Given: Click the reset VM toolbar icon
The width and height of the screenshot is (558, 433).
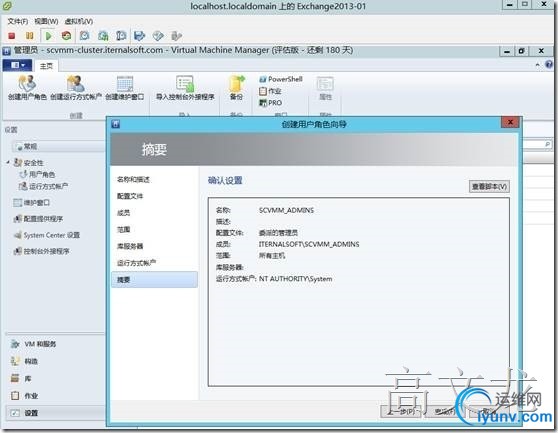Looking at the screenshot, I should (67, 36).
